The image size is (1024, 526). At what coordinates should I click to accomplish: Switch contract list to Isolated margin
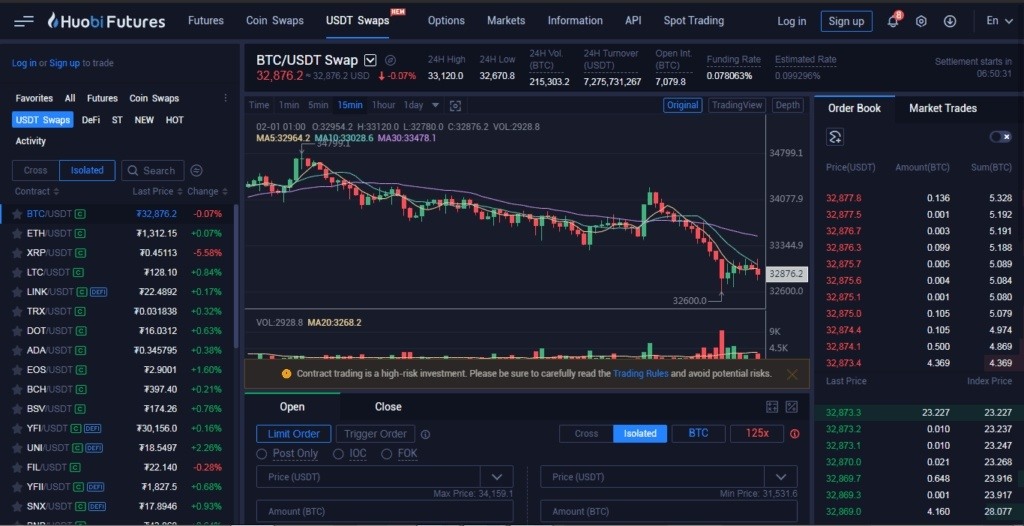pyautogui.click(x=87, y=171)
